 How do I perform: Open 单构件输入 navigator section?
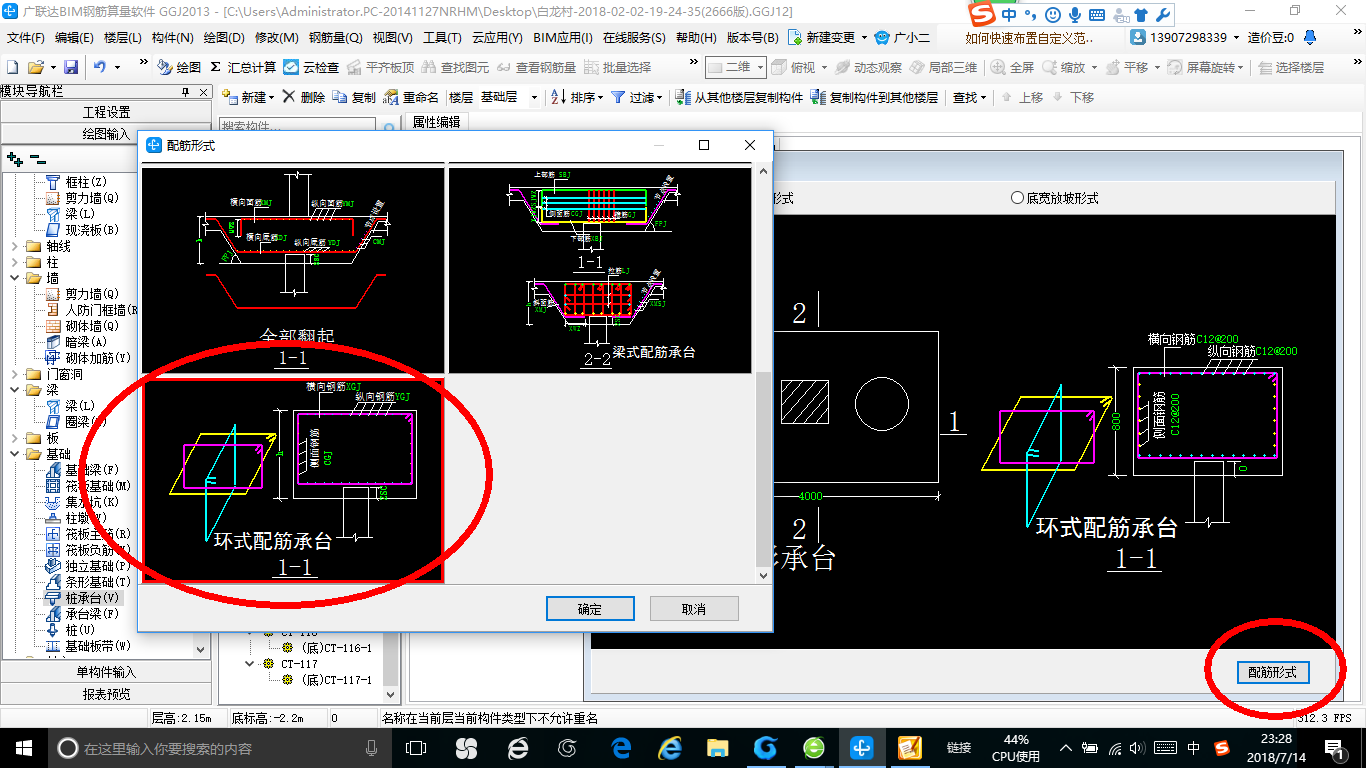tap(106, 672)
